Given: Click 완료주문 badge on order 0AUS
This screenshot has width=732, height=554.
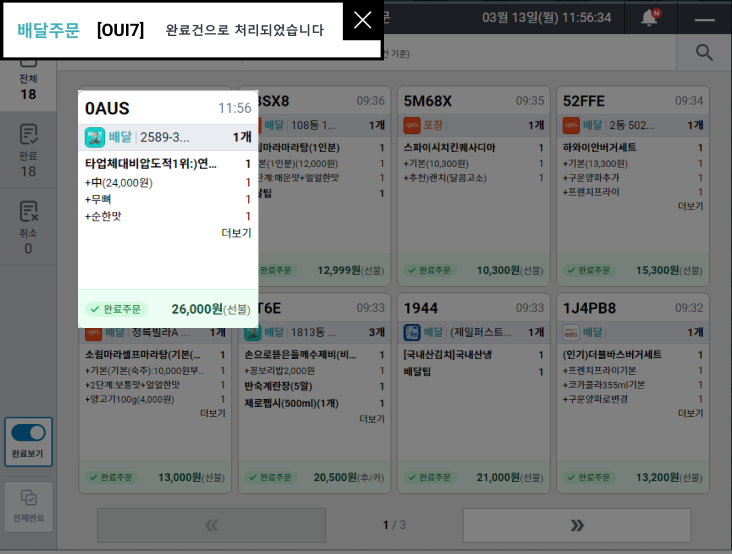Looking at the screenshot, I should (116, 309).
